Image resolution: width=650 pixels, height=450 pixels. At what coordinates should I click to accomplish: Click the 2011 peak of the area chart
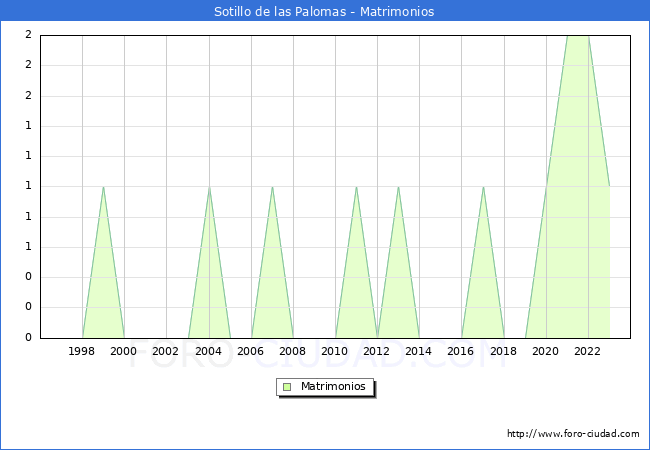357,187
